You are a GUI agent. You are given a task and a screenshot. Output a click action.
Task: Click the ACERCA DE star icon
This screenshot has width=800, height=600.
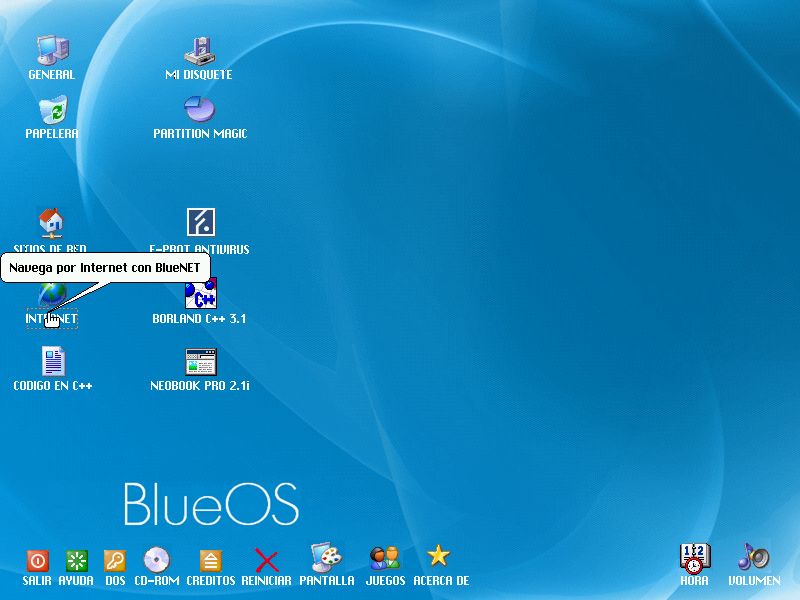438,556
